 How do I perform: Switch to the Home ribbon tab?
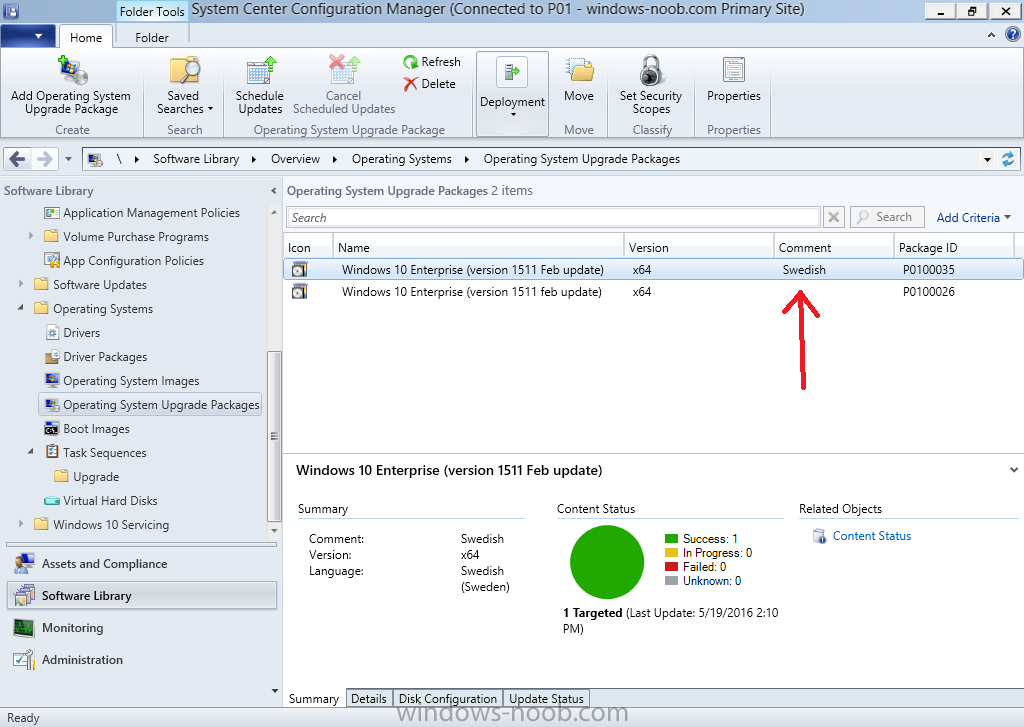point(86,37)
